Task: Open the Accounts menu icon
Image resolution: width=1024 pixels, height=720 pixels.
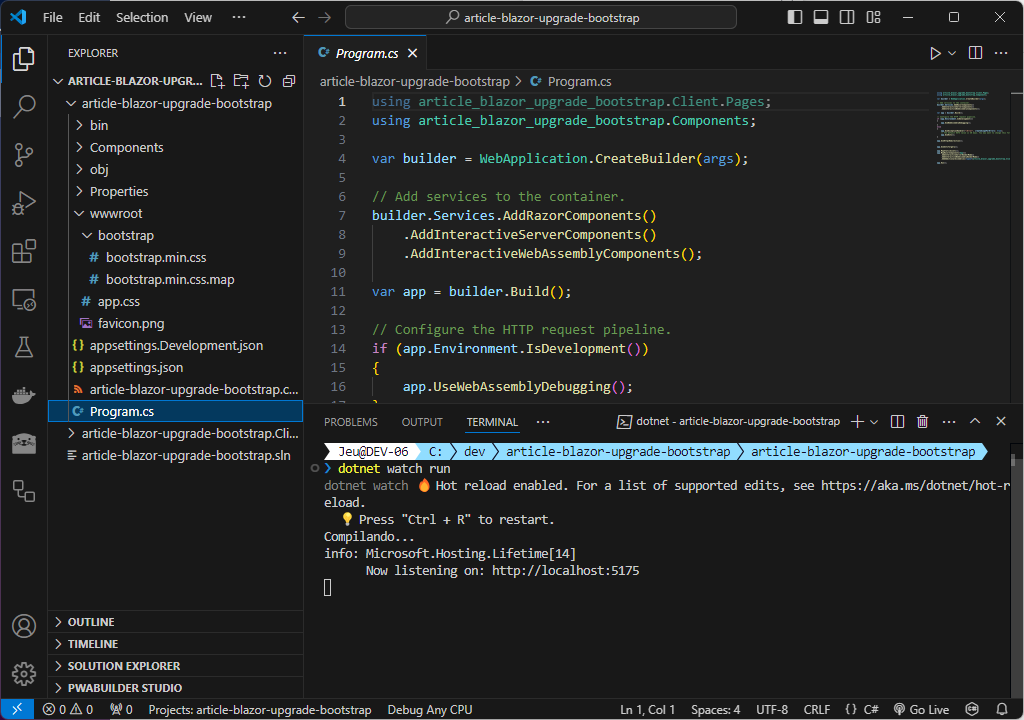Action: 24,626
